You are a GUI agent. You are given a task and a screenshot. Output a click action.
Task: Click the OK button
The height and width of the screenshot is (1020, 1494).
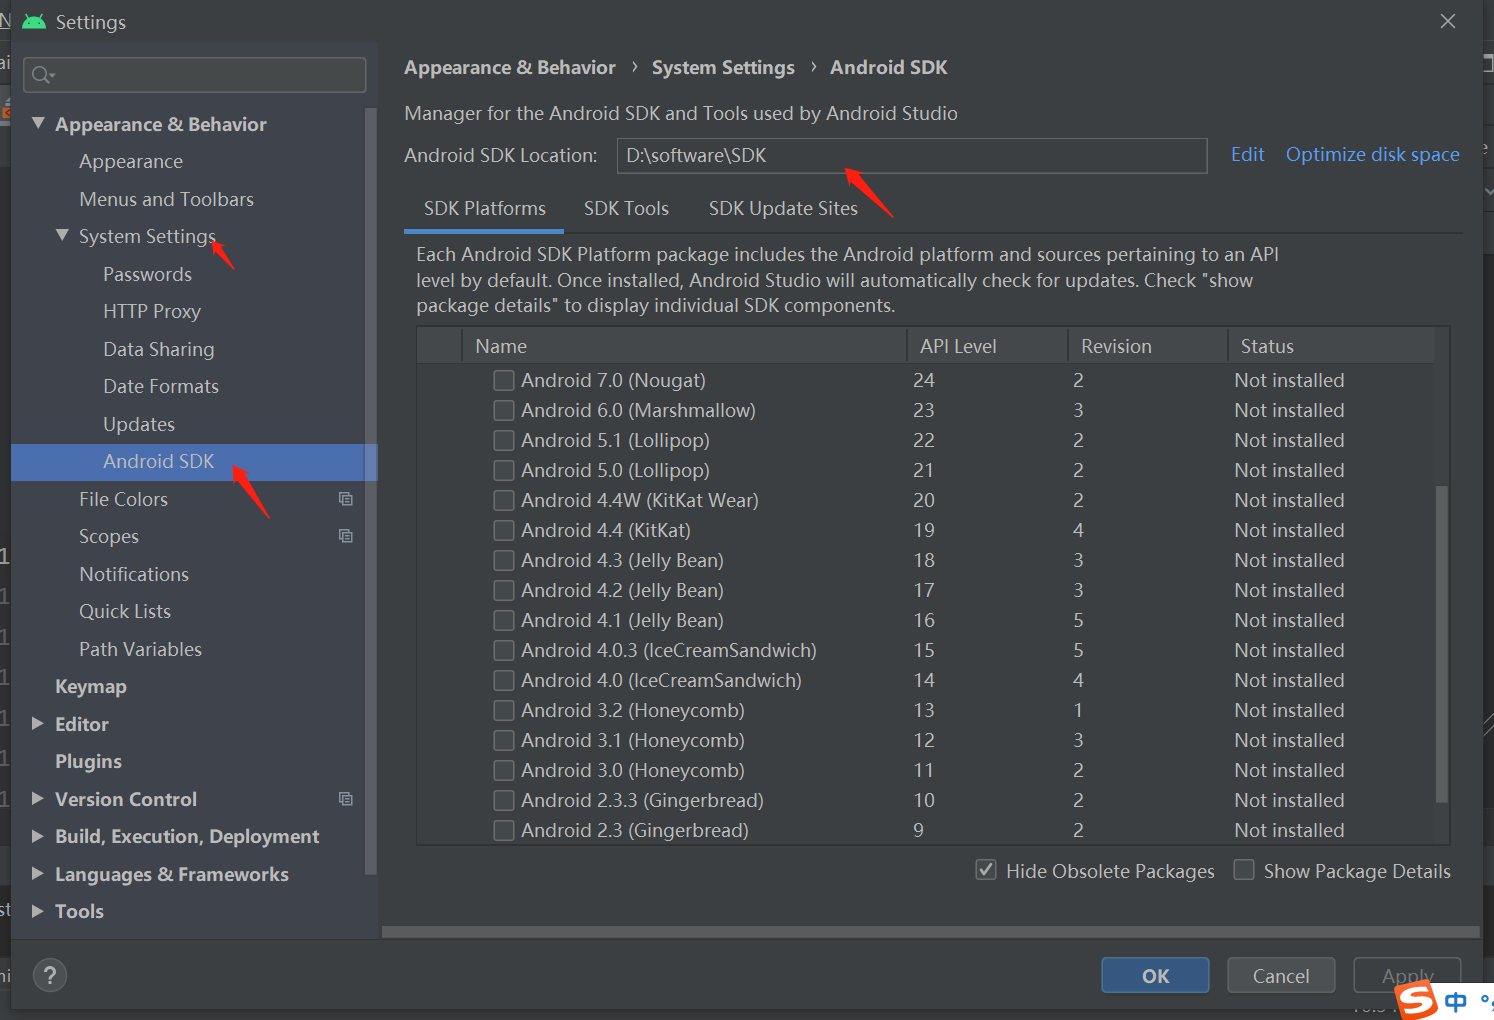click(1155, 975)
